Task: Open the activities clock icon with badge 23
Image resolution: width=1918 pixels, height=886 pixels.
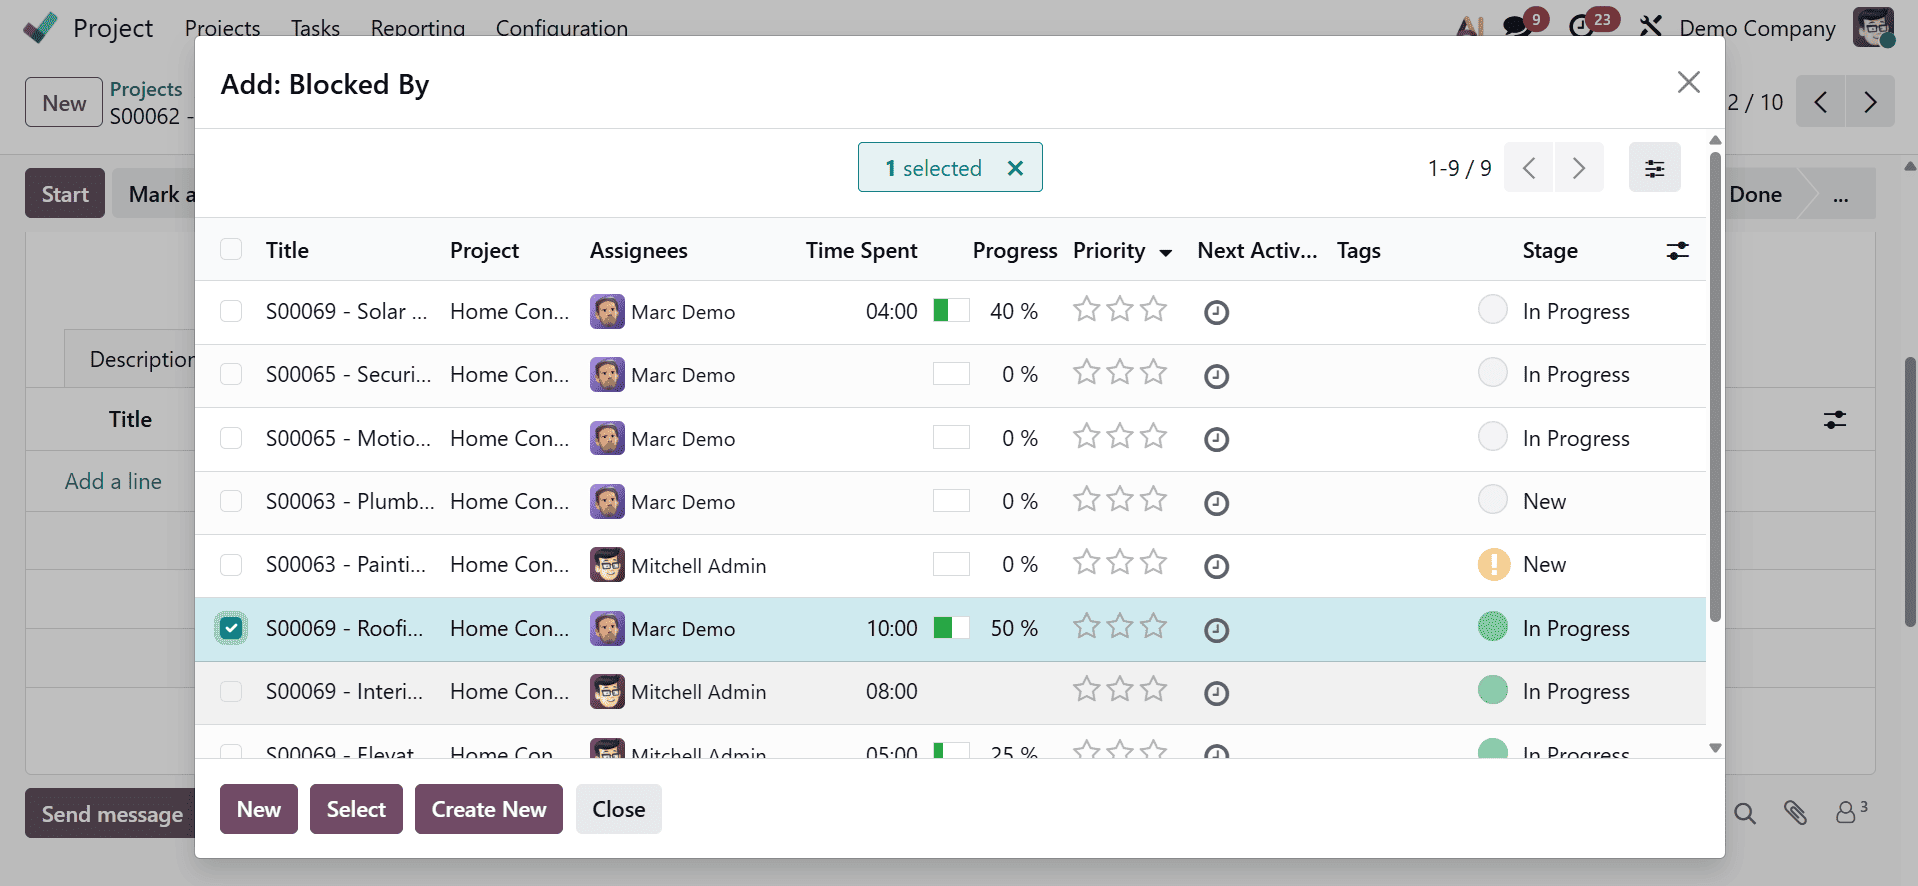Action: click(1581, 26)
